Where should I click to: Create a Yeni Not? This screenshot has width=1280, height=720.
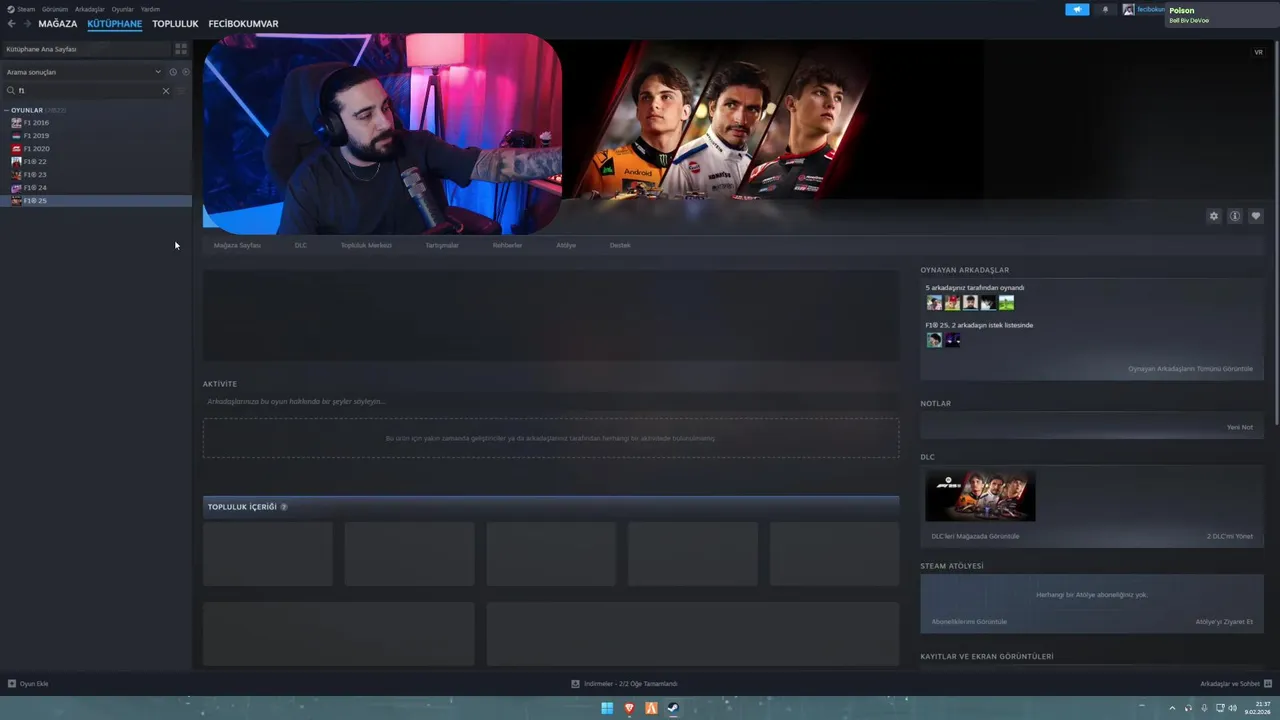pos(1240,427)
